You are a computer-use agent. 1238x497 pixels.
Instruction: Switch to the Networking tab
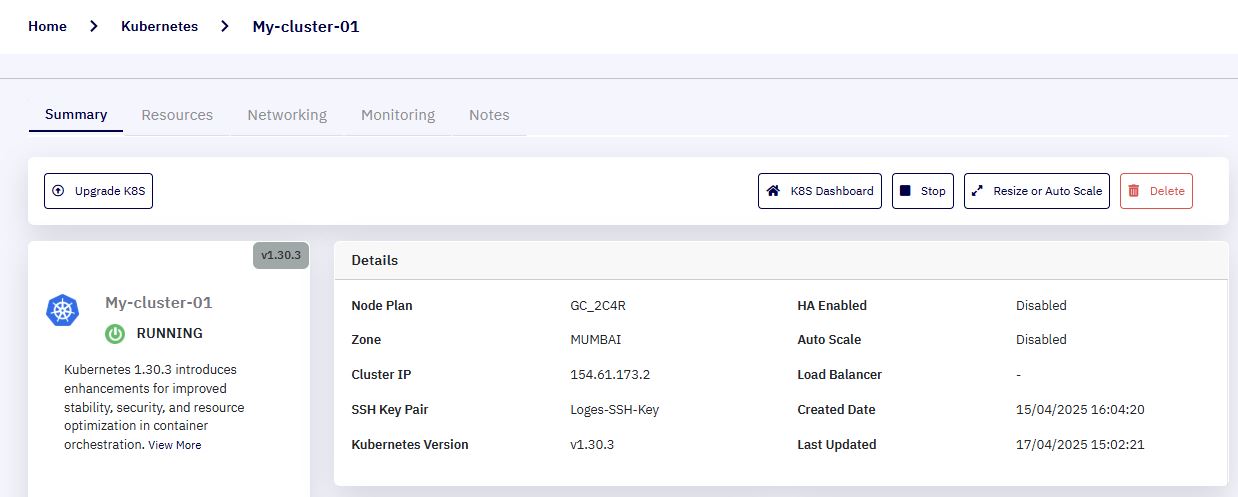tap(287, 115)
